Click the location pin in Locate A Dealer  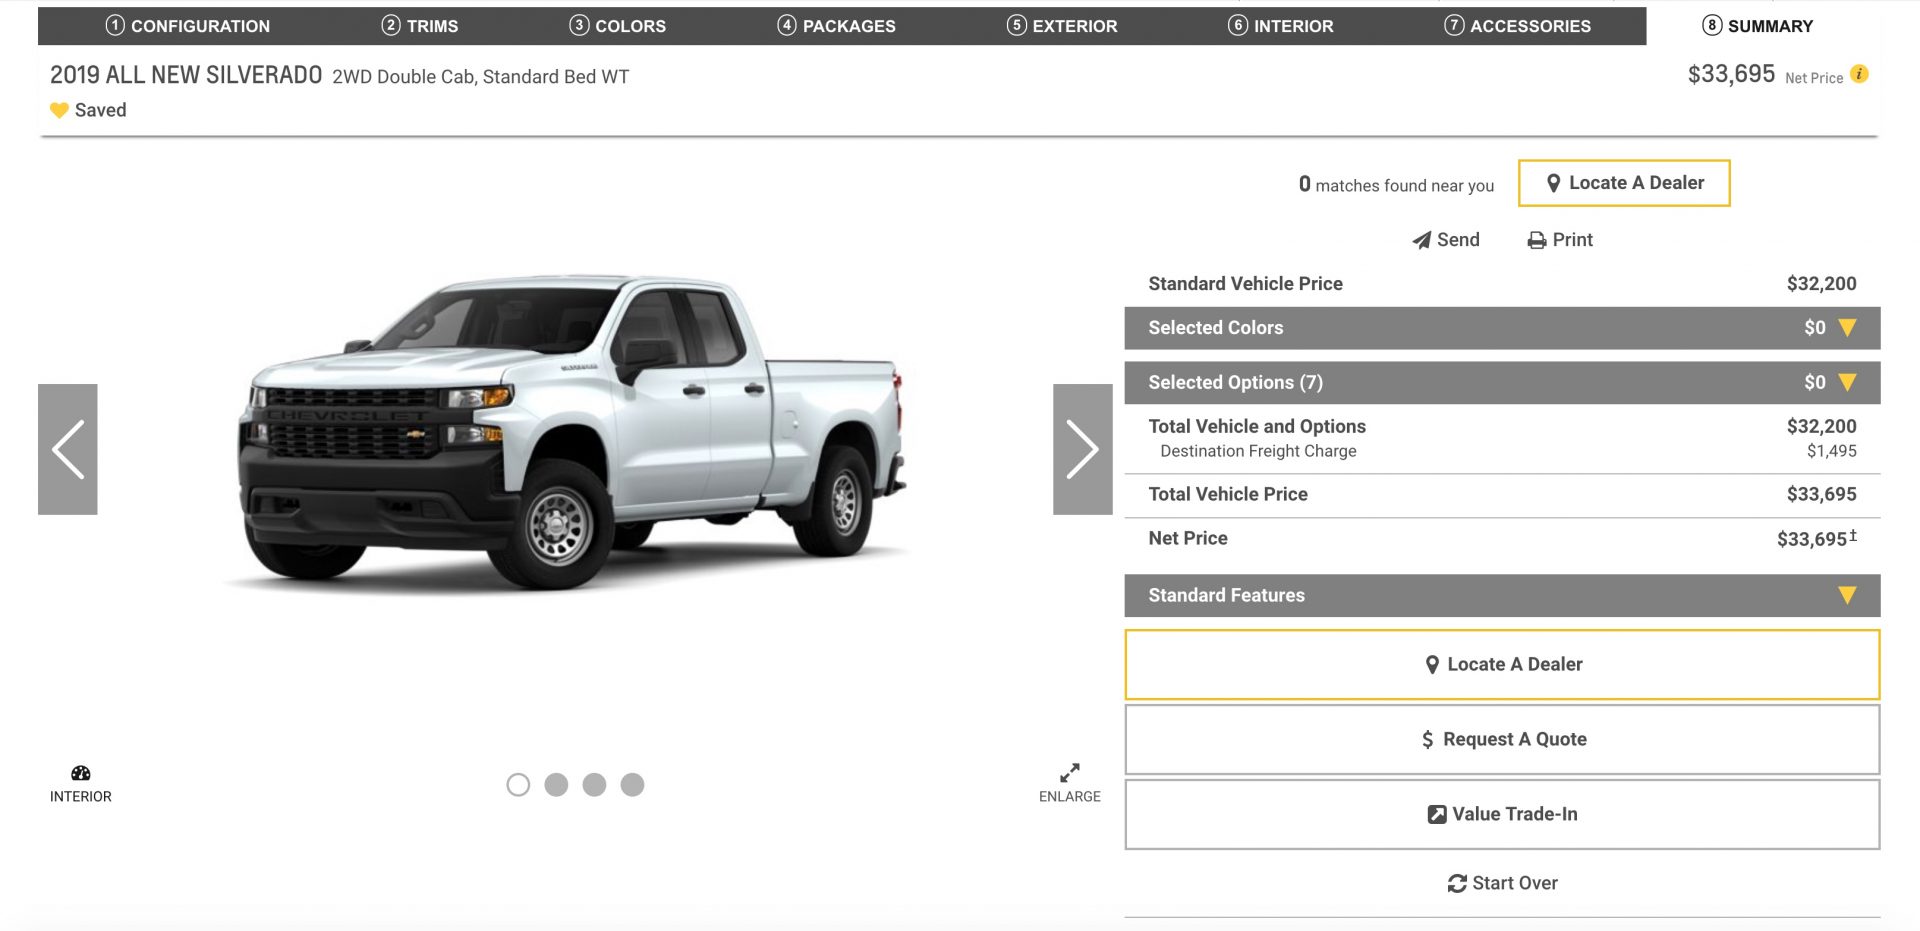(1554, 183)
